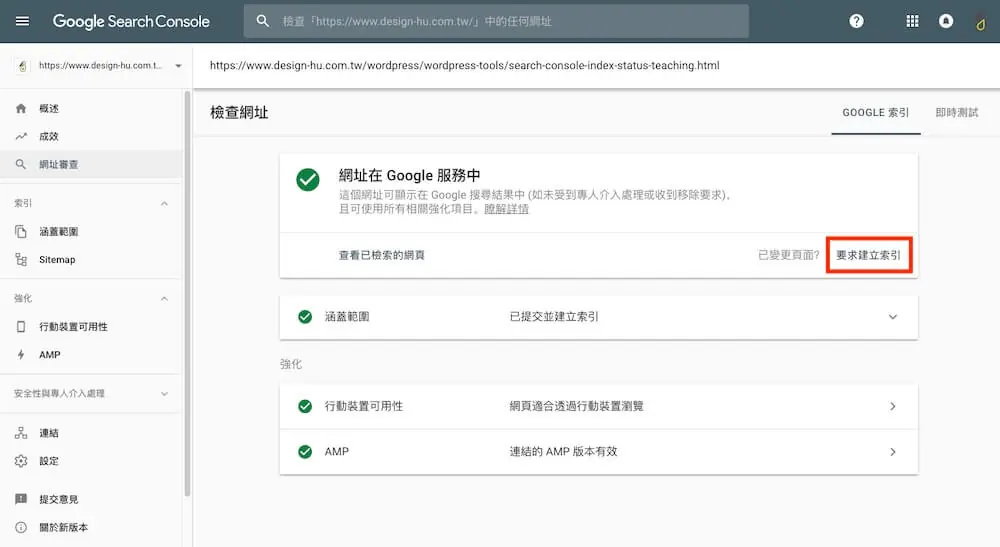Click the green check icon beside 網址在 Google 服務中
The width and height of the screenshot is (1000, 547).
point(307,180)
